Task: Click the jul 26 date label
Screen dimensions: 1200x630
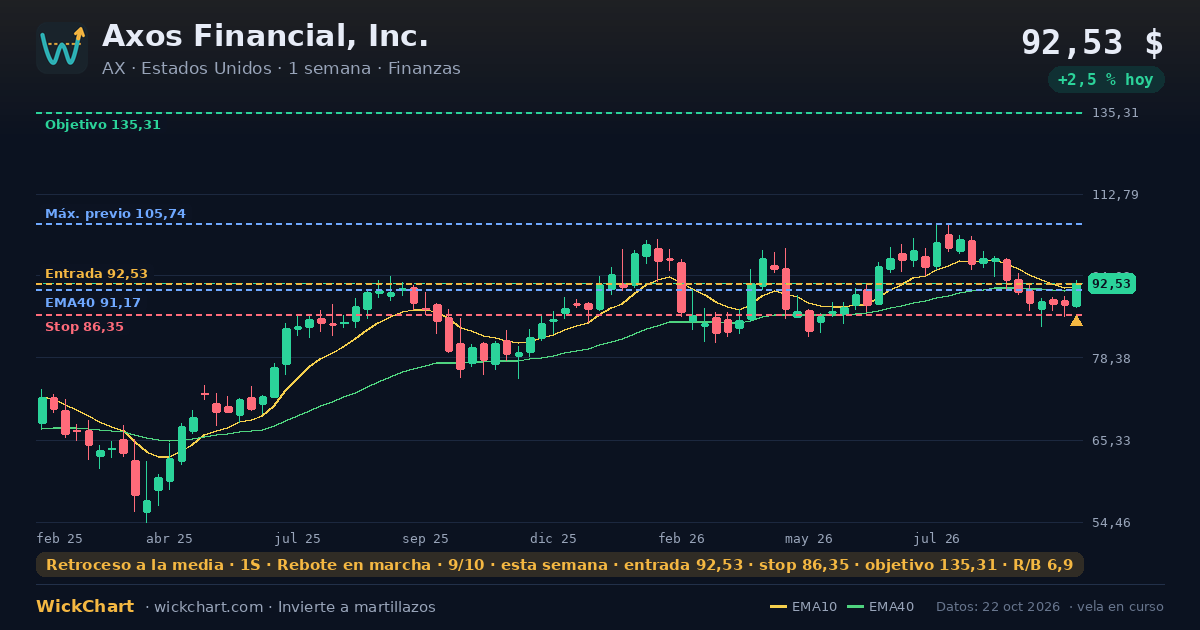Action: coord(937,538)
